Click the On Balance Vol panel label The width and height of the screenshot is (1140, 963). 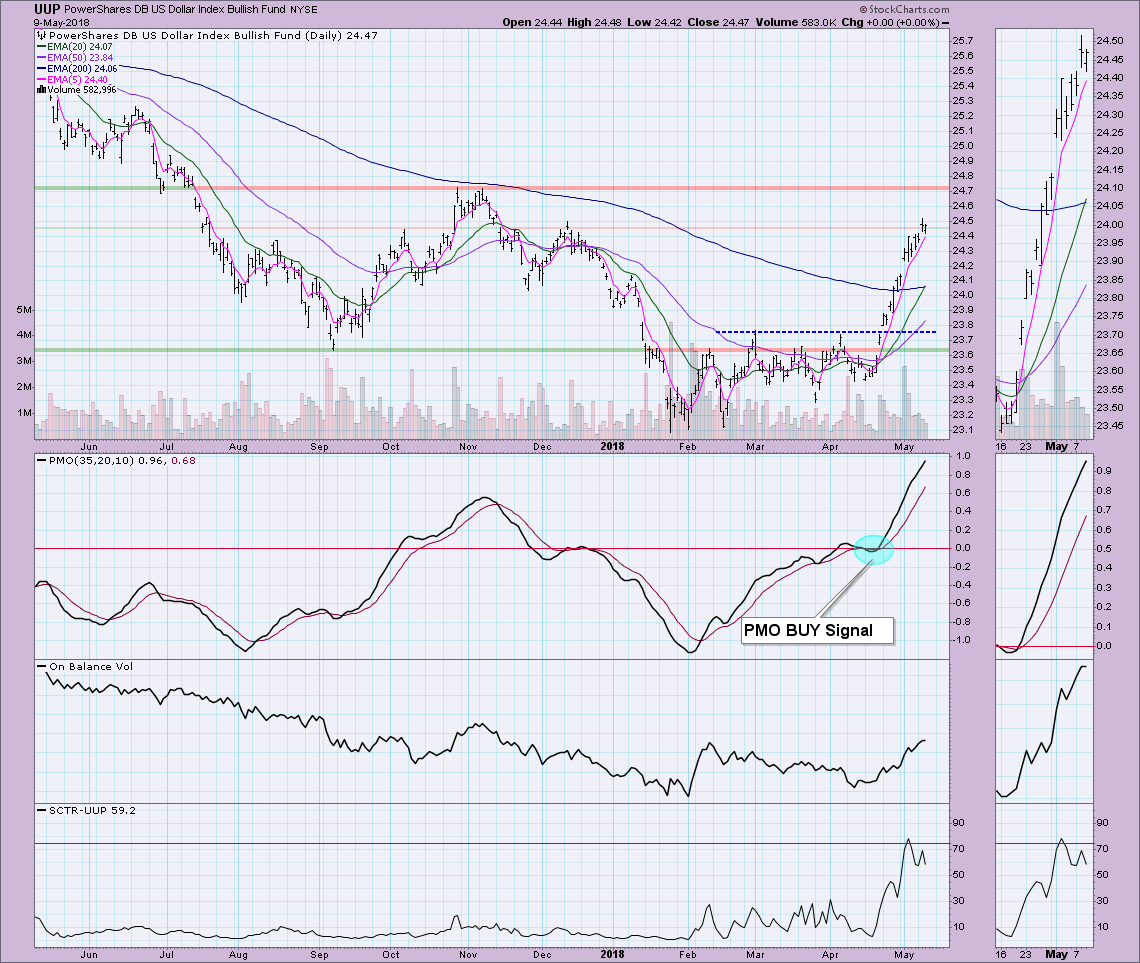click(x=88, y=666)
